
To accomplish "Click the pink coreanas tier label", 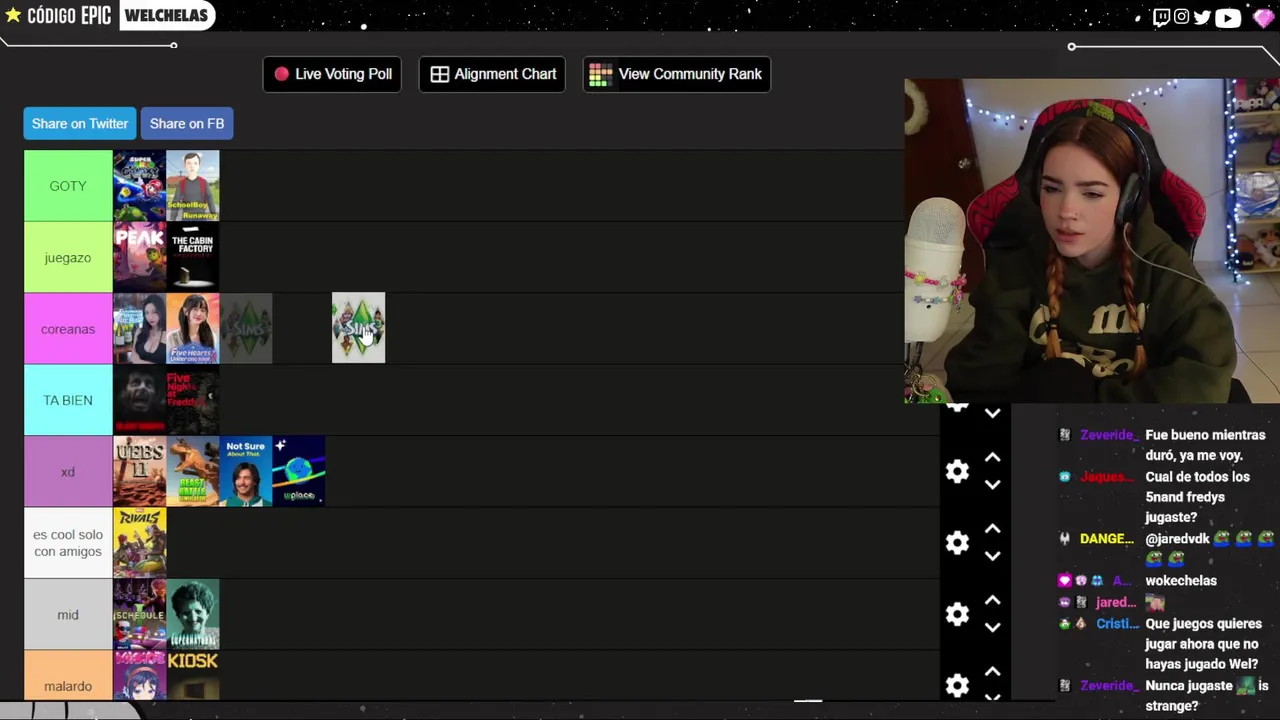I will 68,328.
